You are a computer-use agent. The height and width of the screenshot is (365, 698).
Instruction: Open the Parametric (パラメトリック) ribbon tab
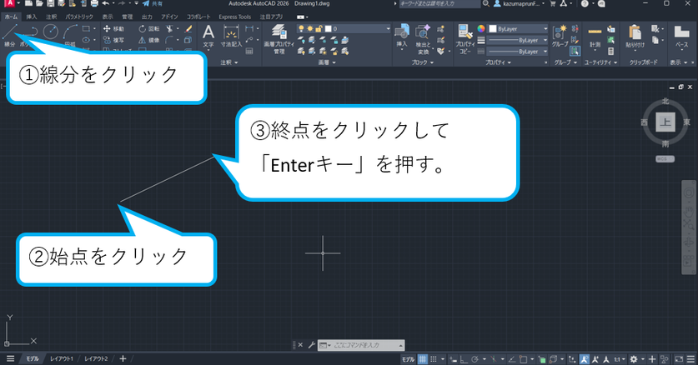(79, 17)
